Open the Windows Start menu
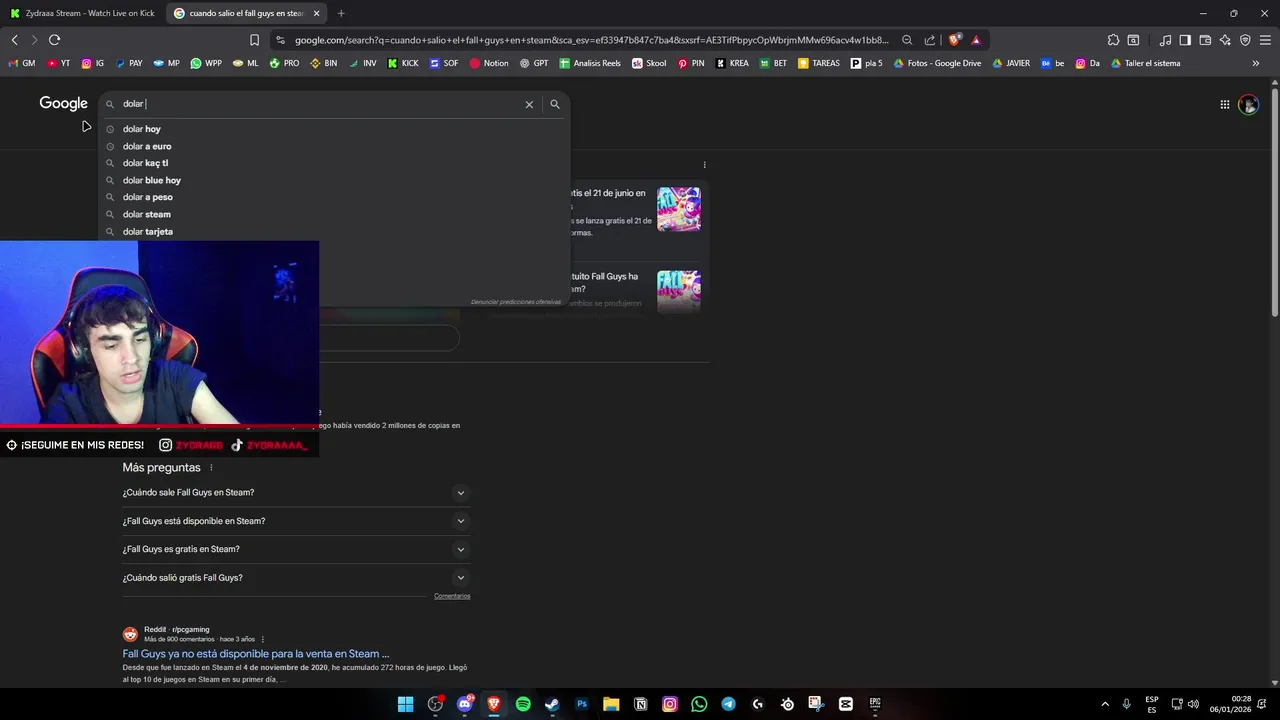This screenshot has height=720, width=1280. [x=405, y=704]
